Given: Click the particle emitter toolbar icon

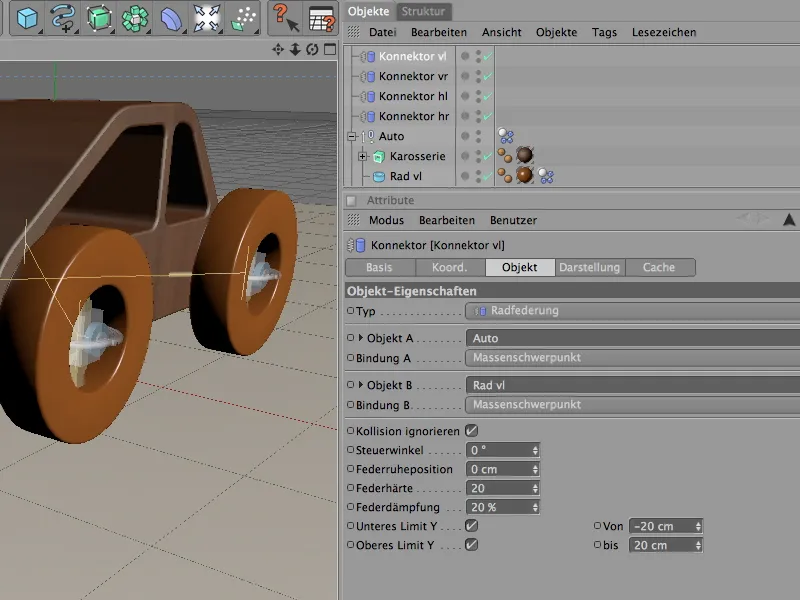Looking at the screenshot, I should 242,18.
